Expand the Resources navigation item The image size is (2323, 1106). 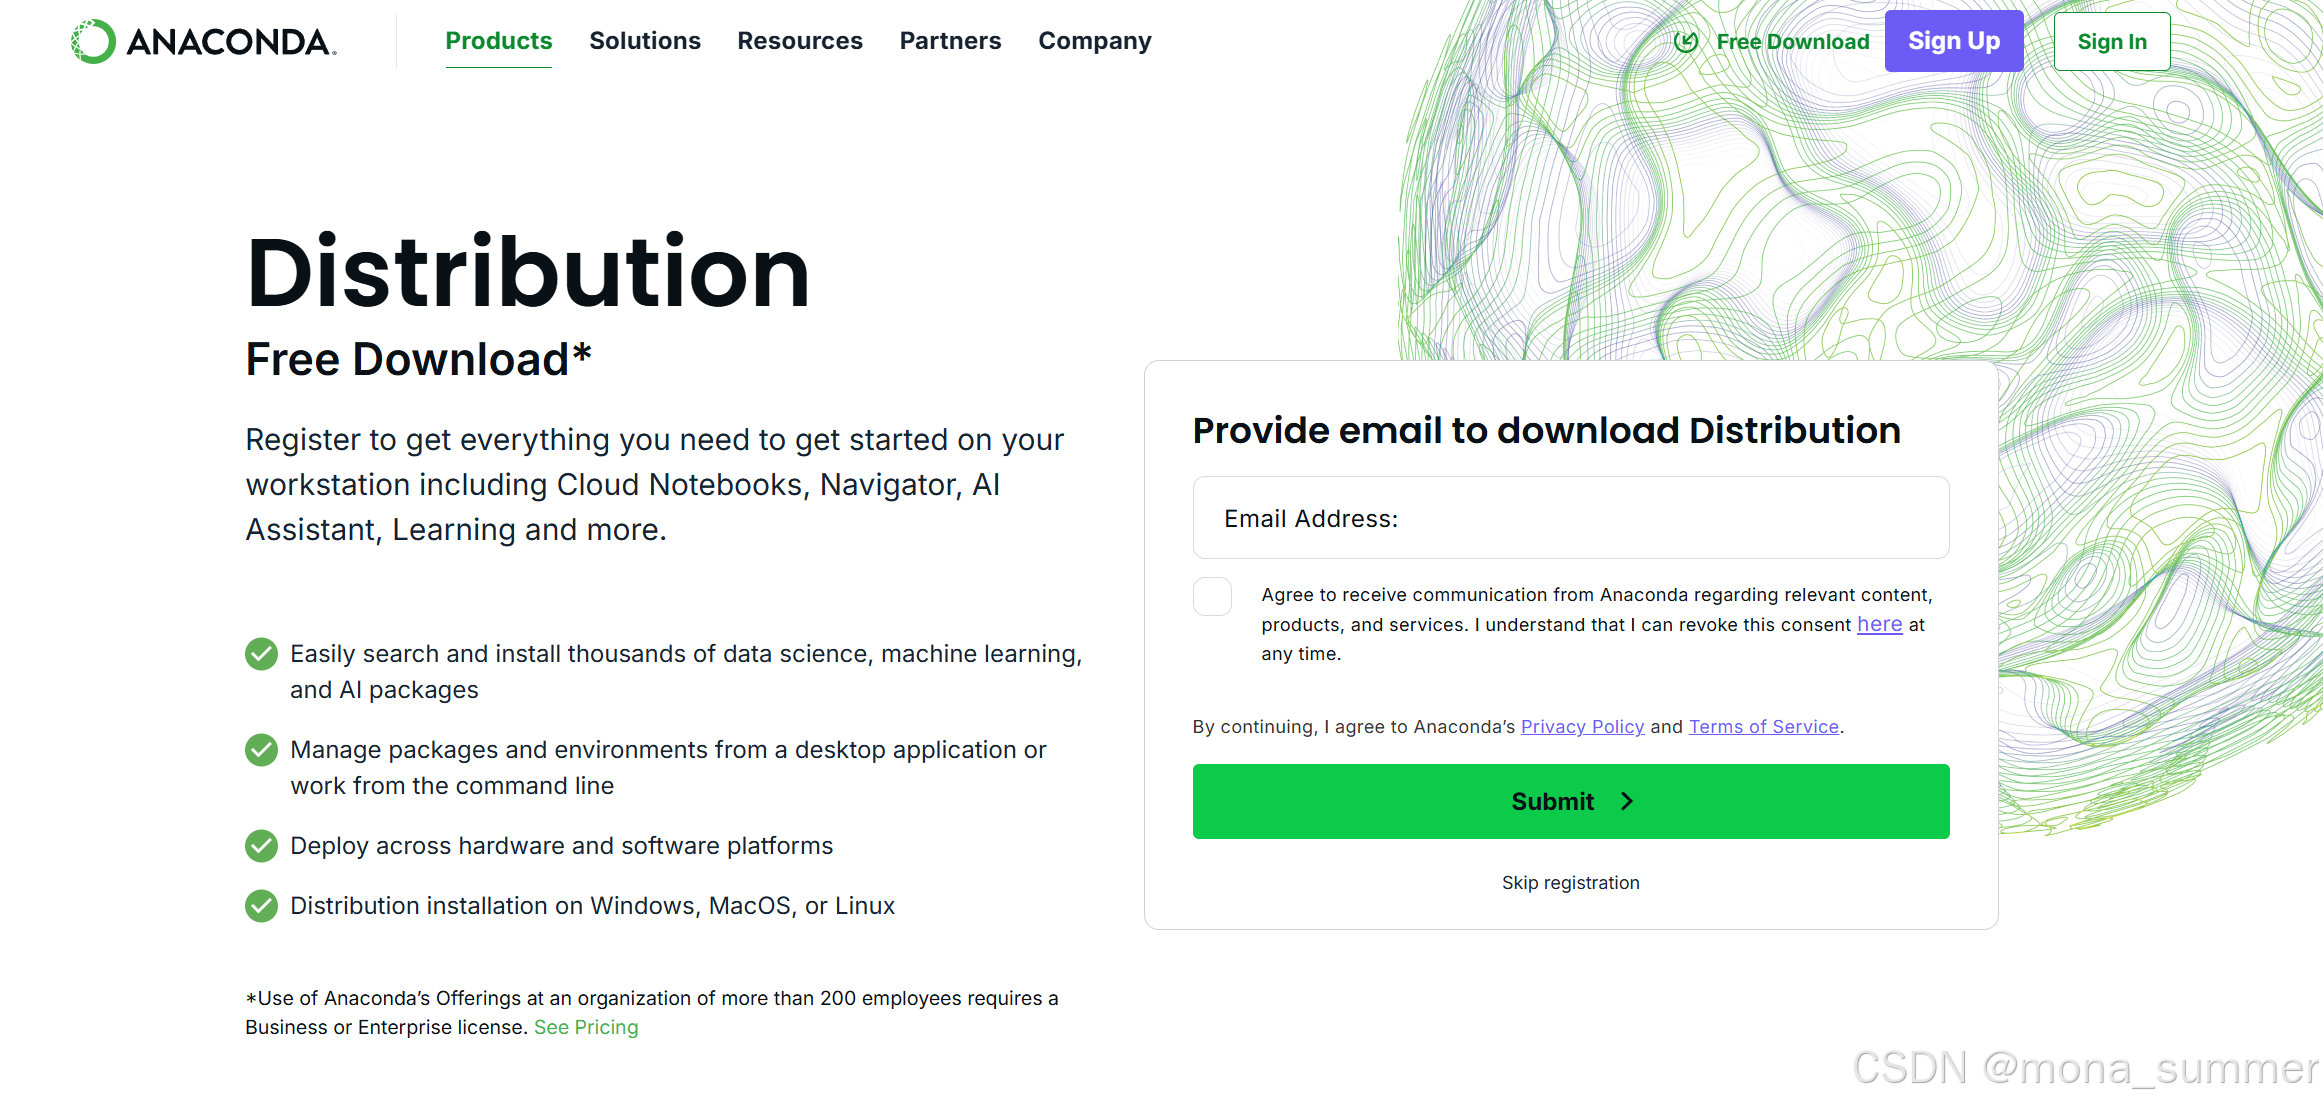799,41
